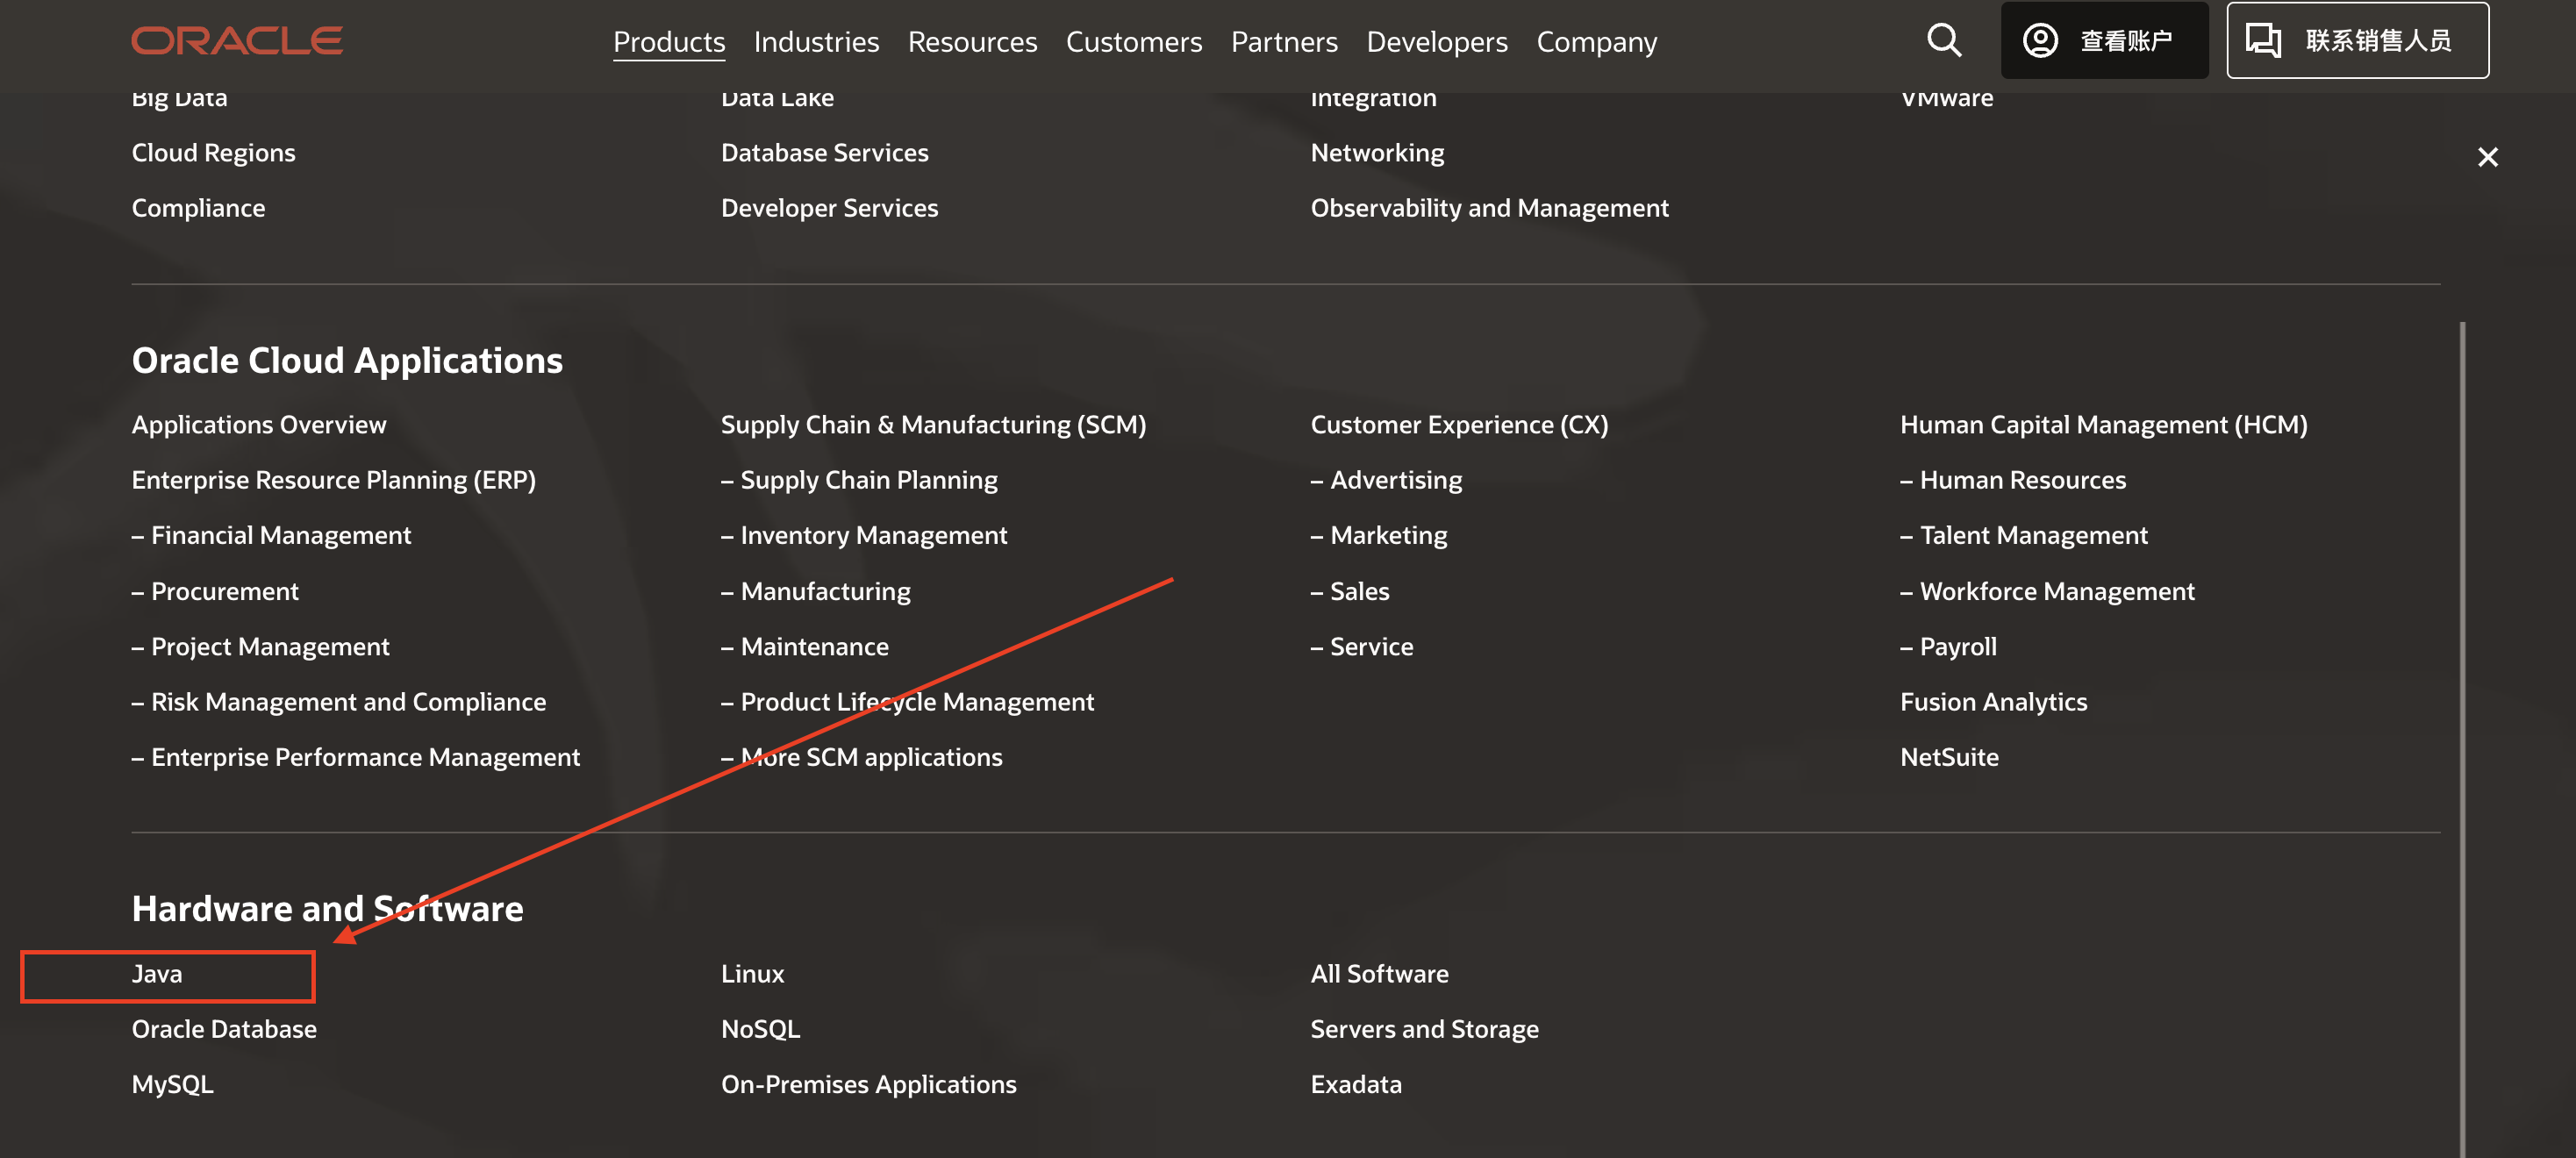Open the search magnifier icon
Viewport: 2576px width, 1158px height.
(1943, 40)
